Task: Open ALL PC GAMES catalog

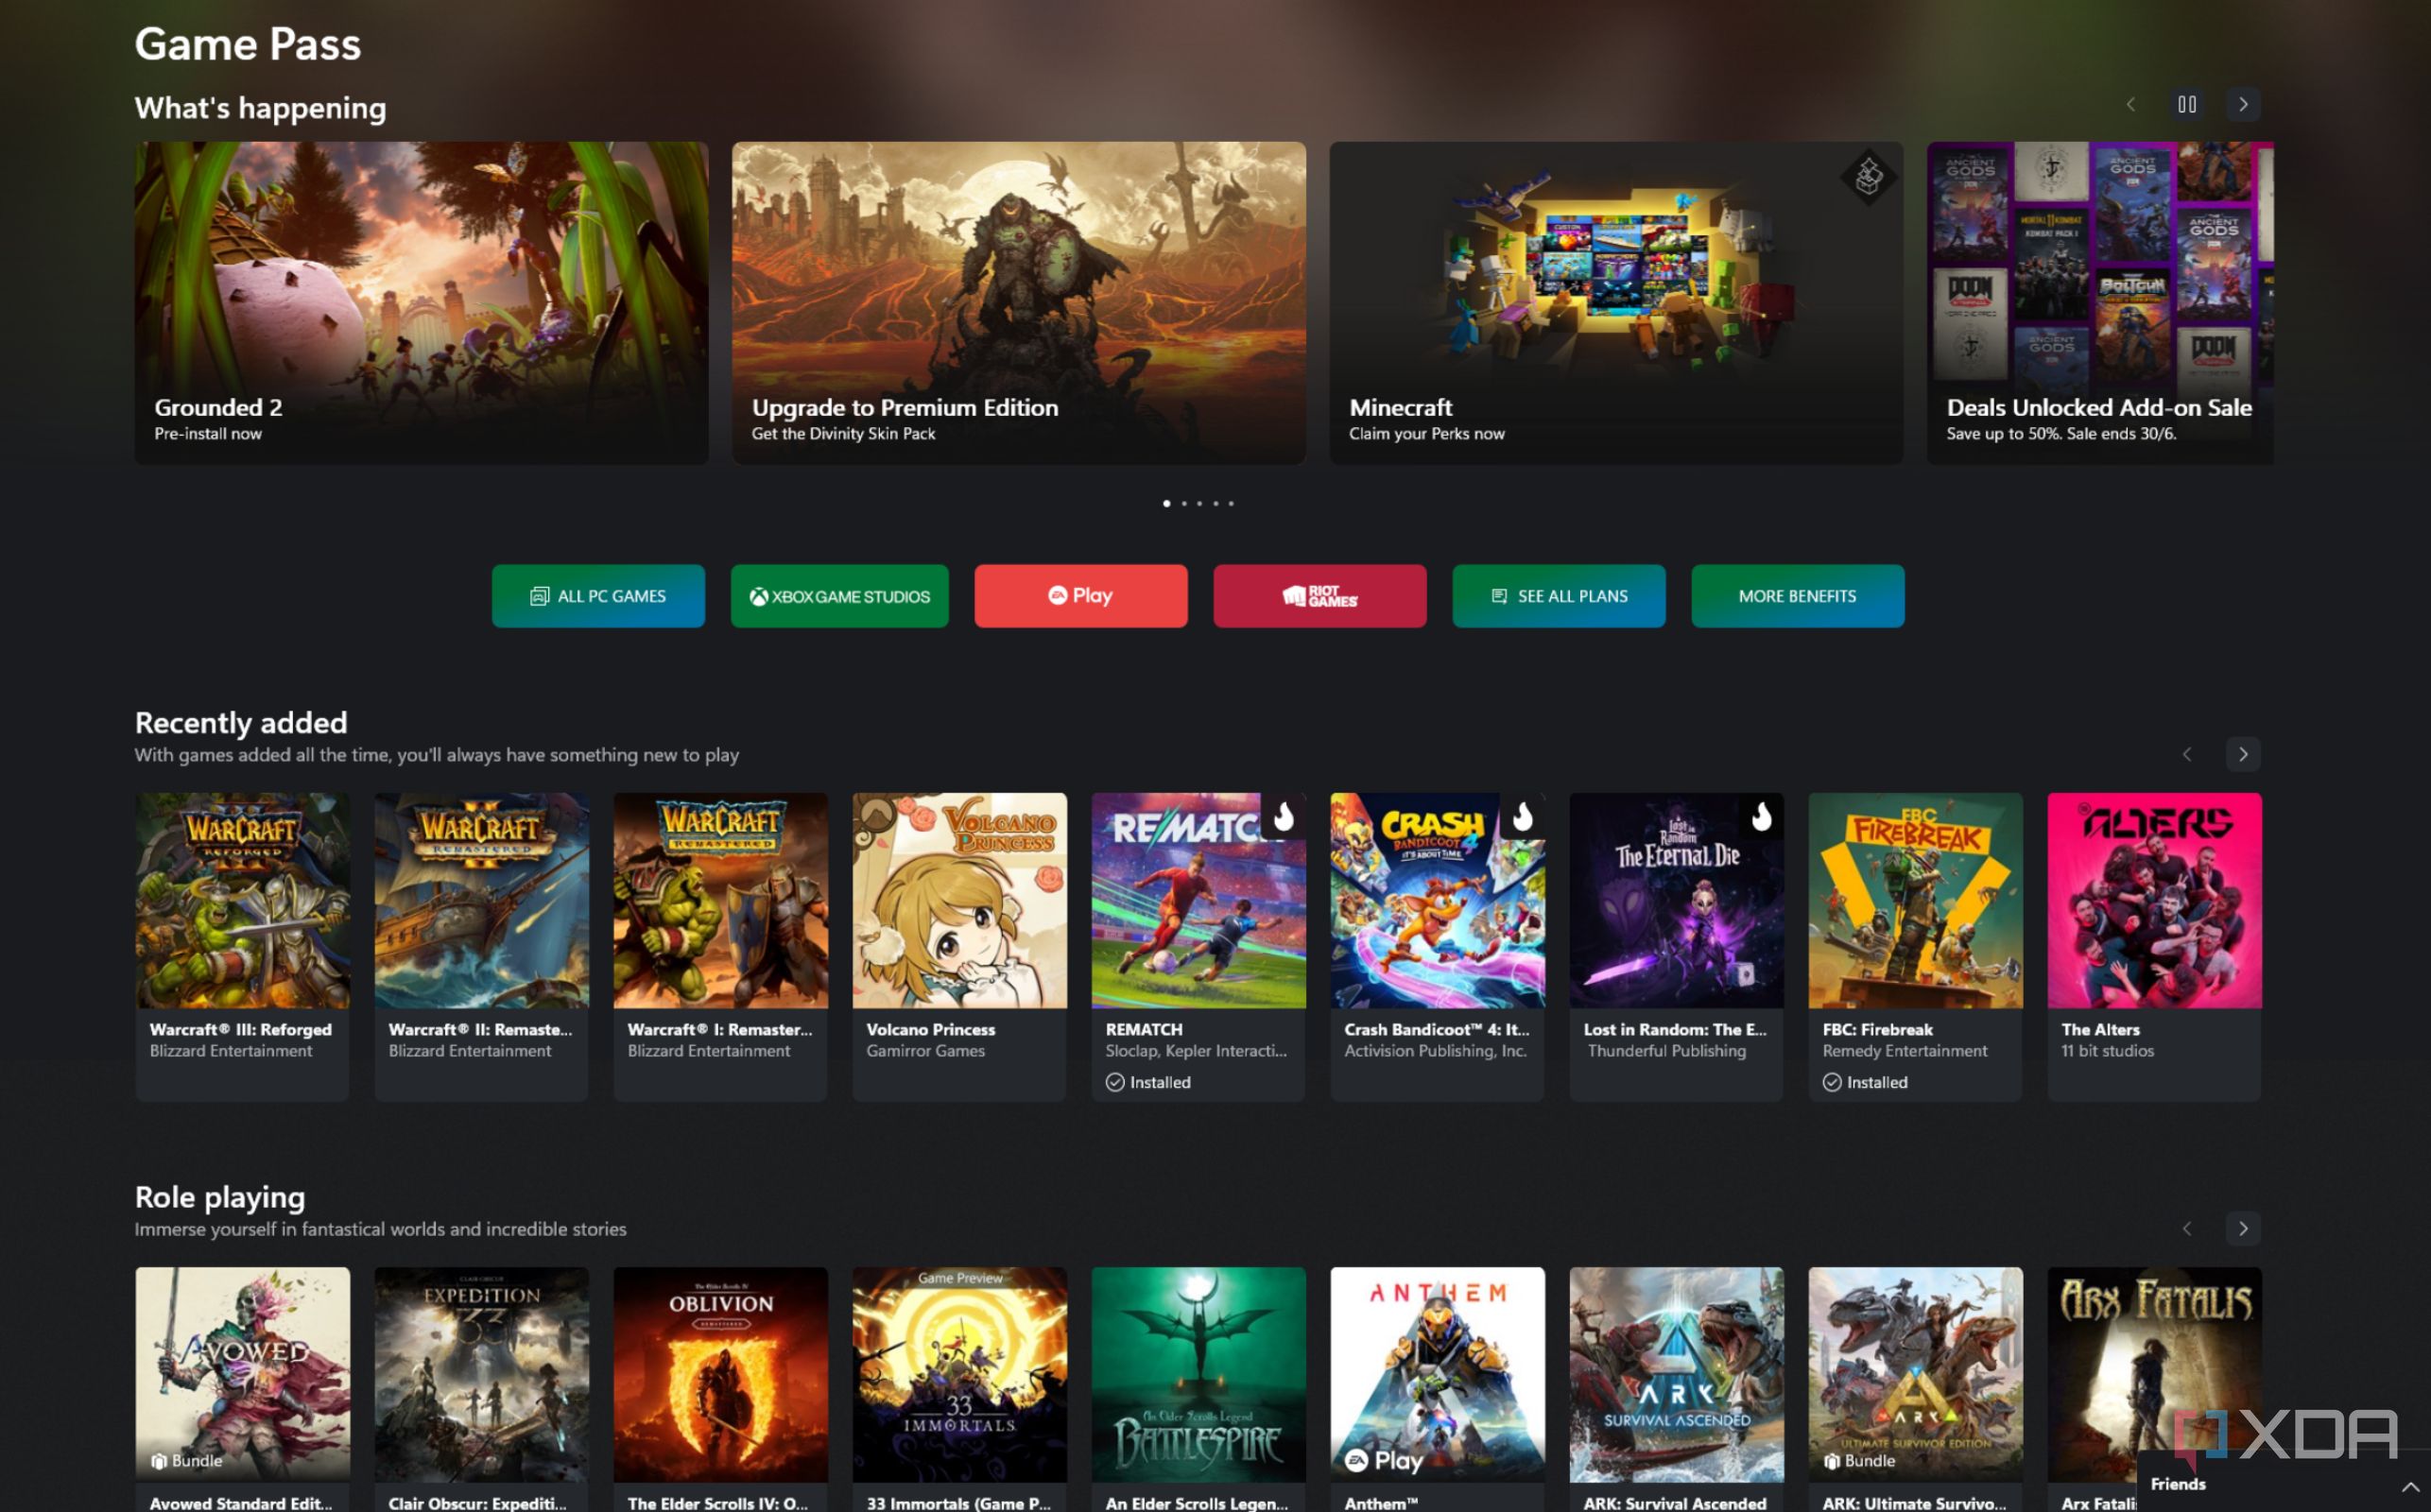Action: click(x=598, y=596)
